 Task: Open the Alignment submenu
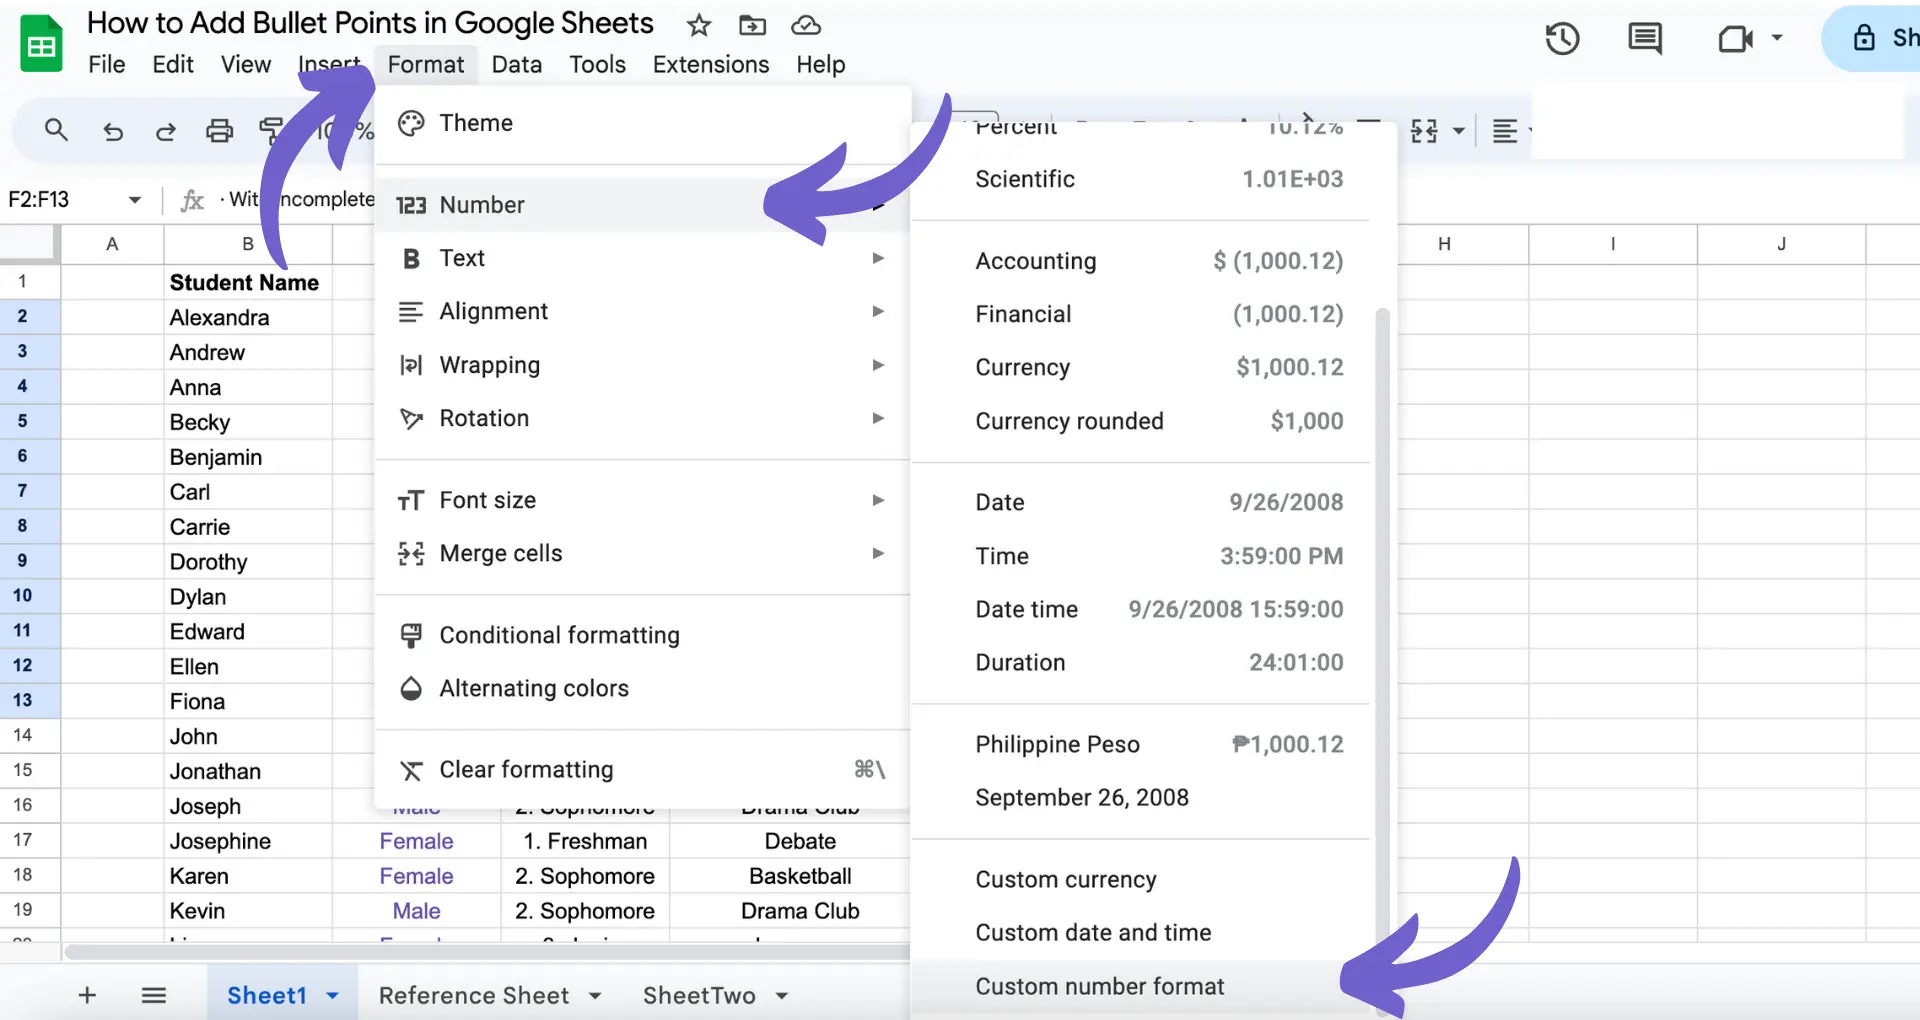point(642,311)
